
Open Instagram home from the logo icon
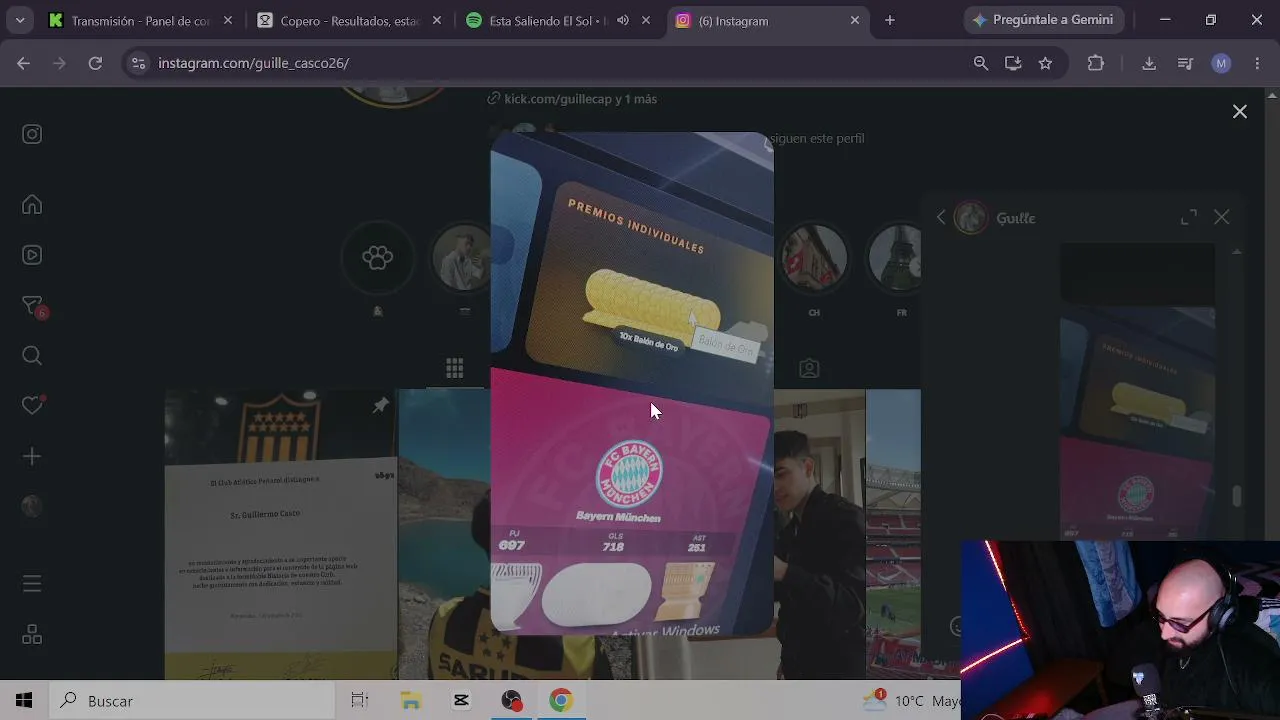32,134
